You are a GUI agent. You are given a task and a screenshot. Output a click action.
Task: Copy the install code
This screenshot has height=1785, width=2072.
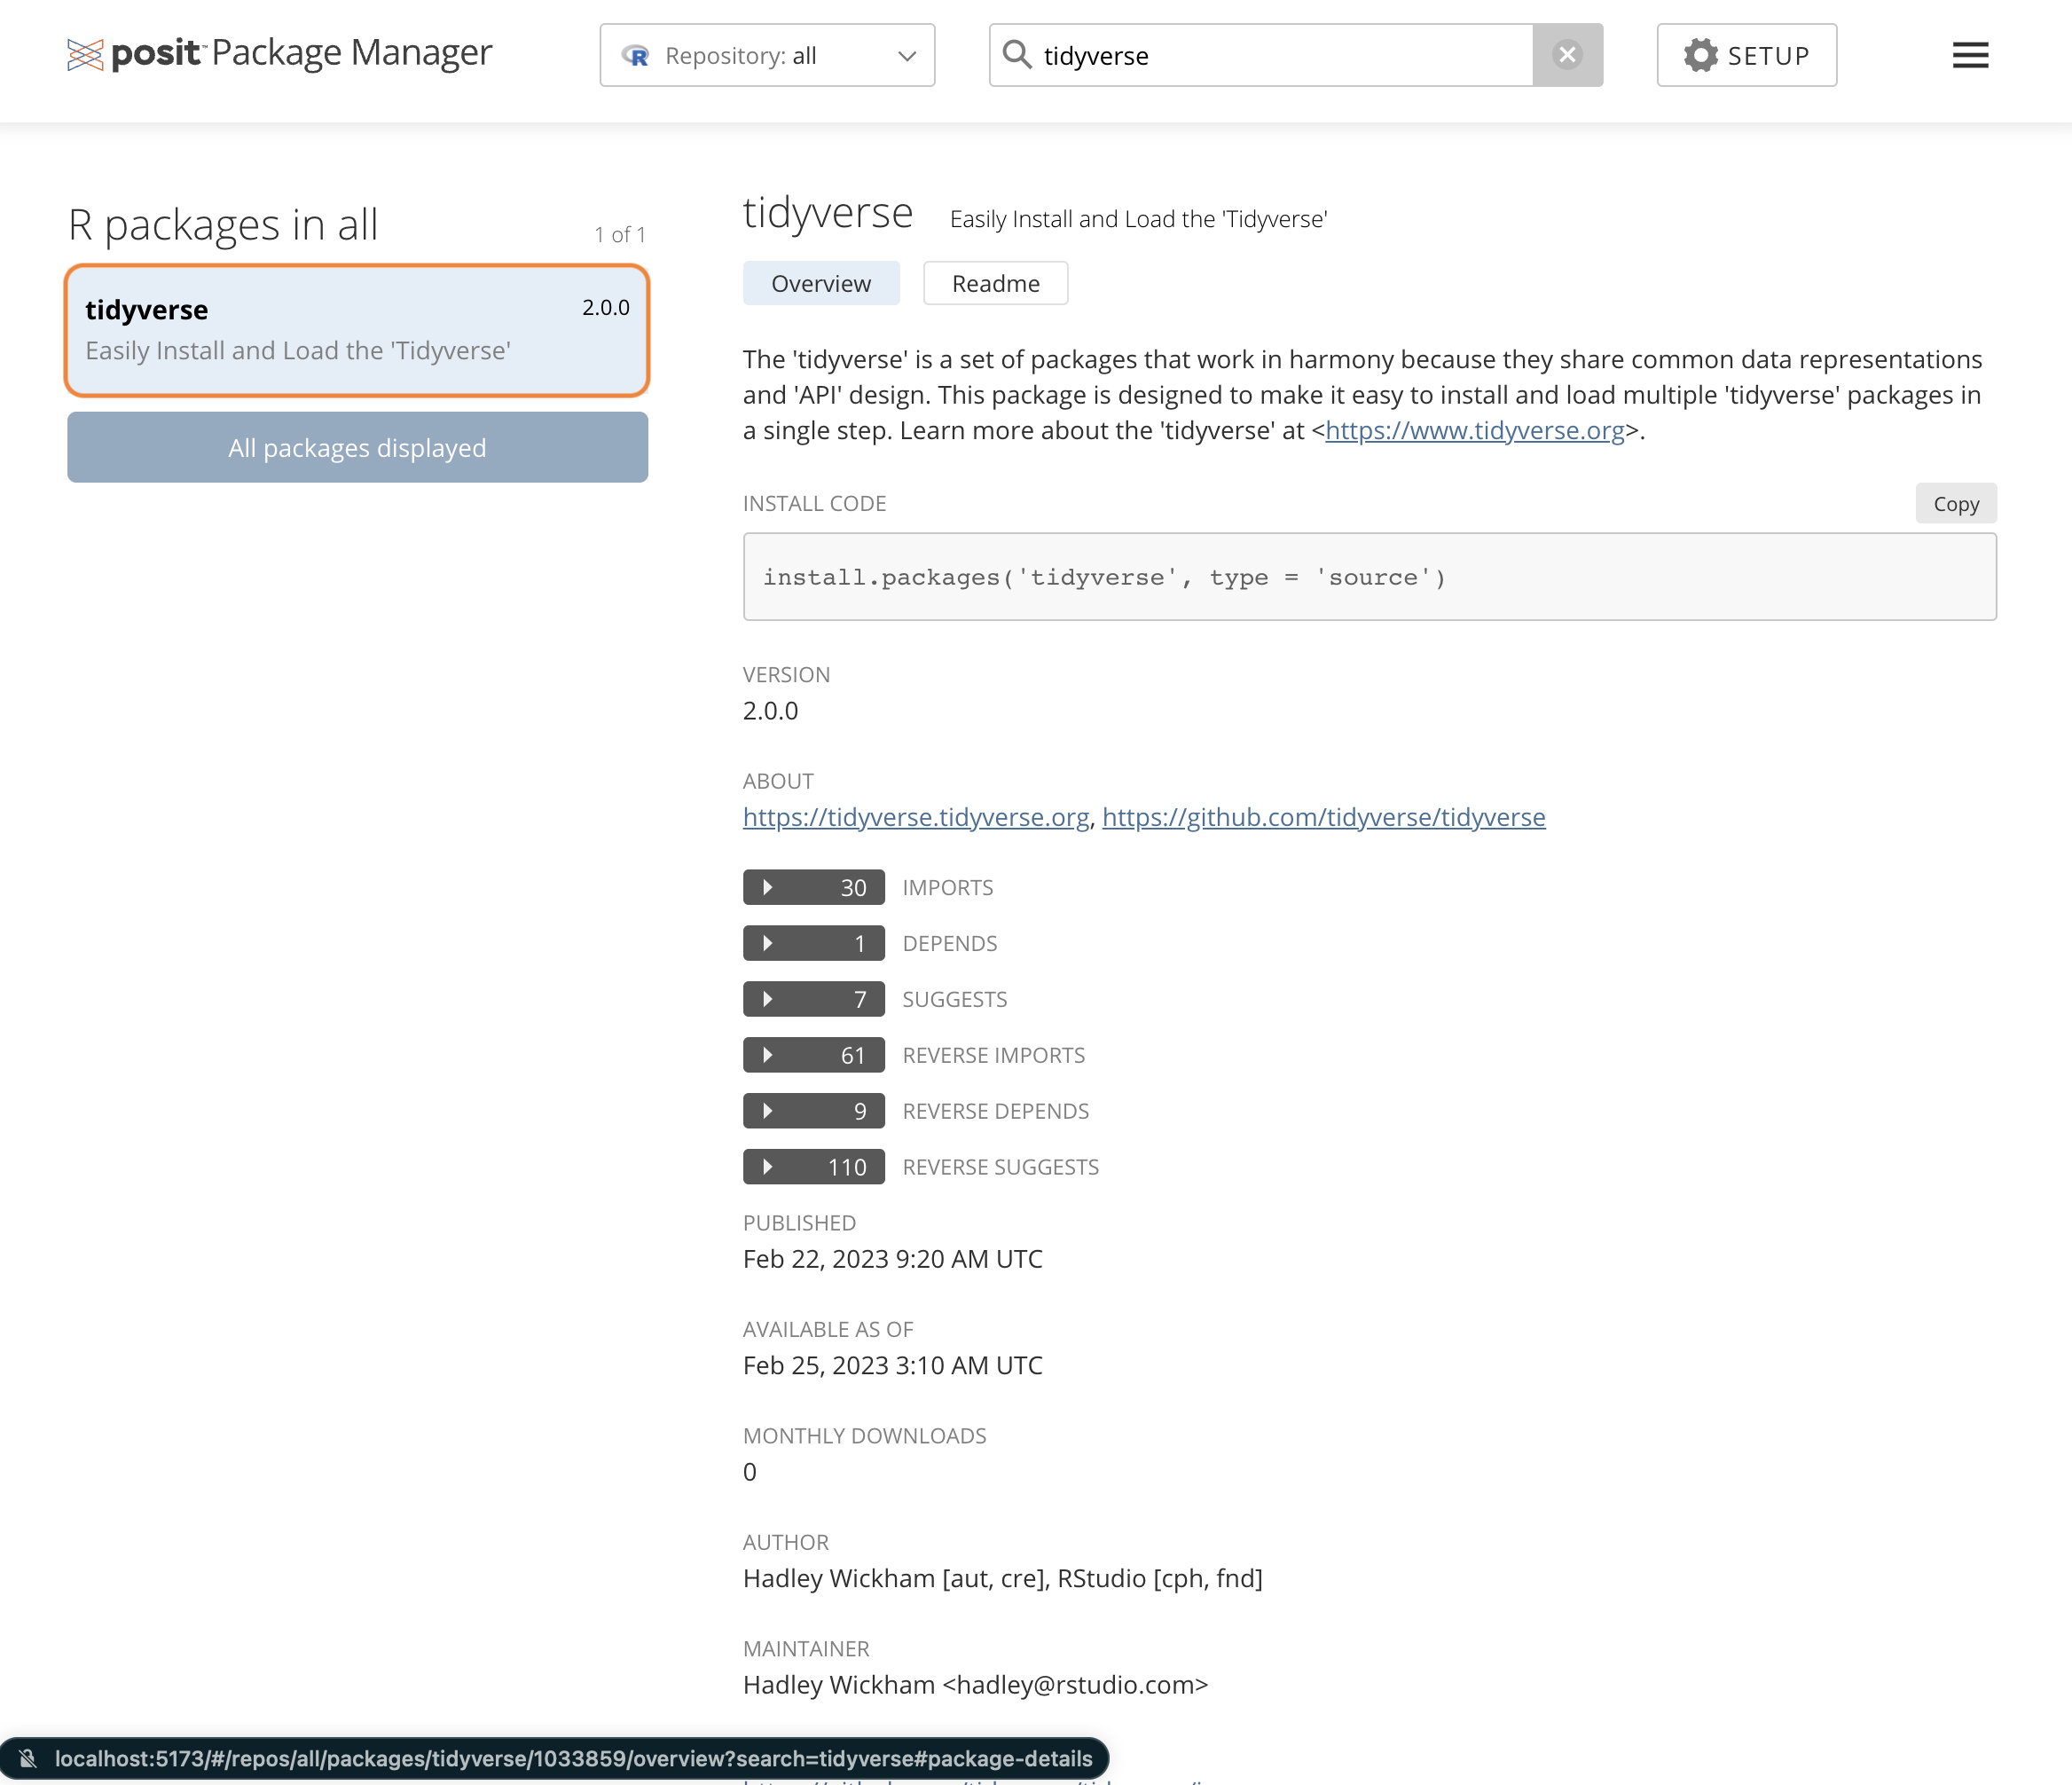[x=1955, y=504]
